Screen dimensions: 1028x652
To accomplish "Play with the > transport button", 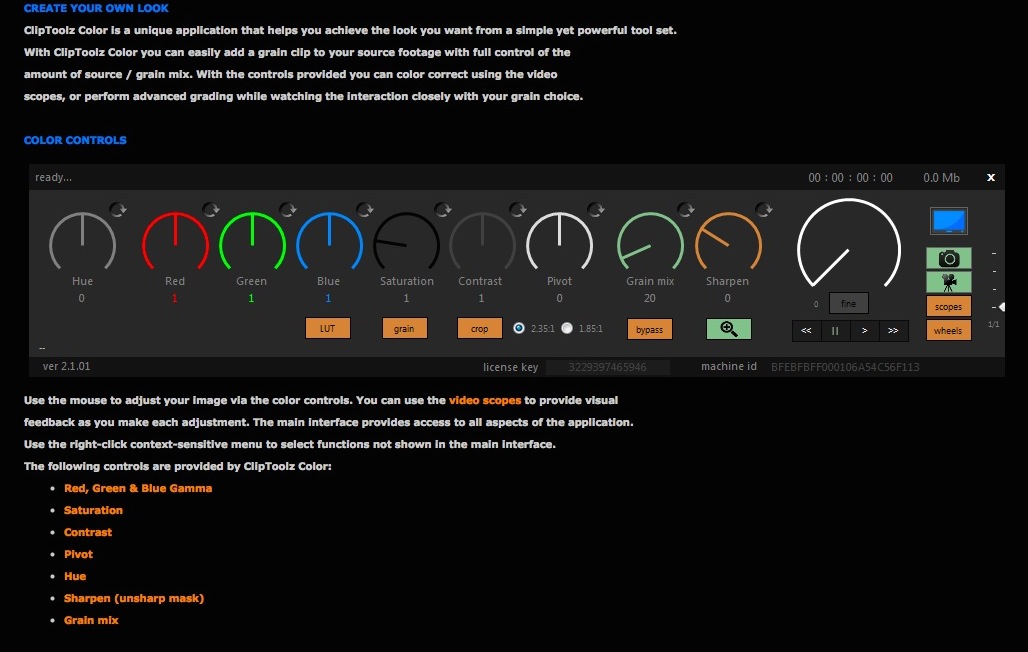I will click(x=865, y=331).
